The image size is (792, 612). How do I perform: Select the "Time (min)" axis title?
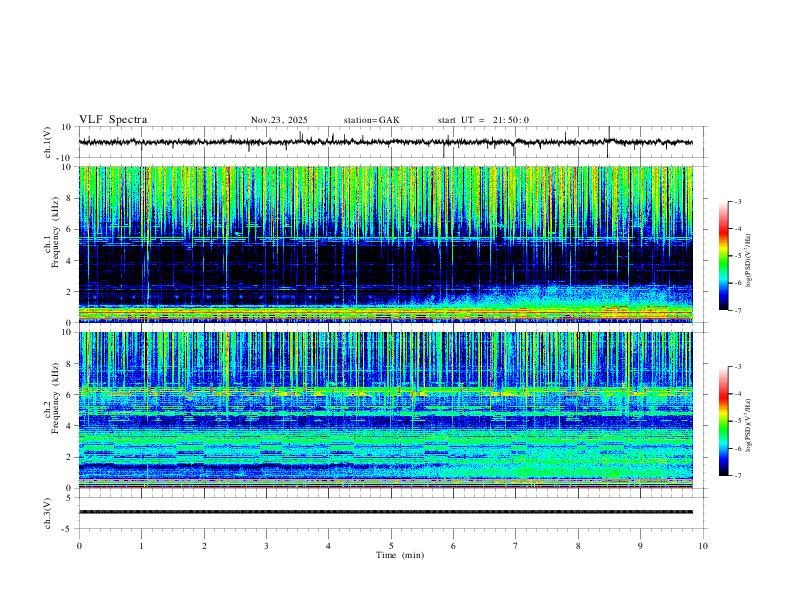point(400,555)
